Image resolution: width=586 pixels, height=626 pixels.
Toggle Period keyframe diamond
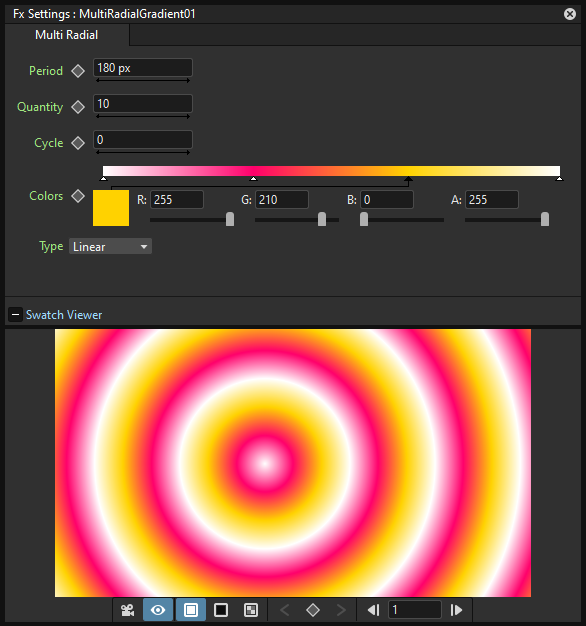pyautogui.click(x=78, y=71)
